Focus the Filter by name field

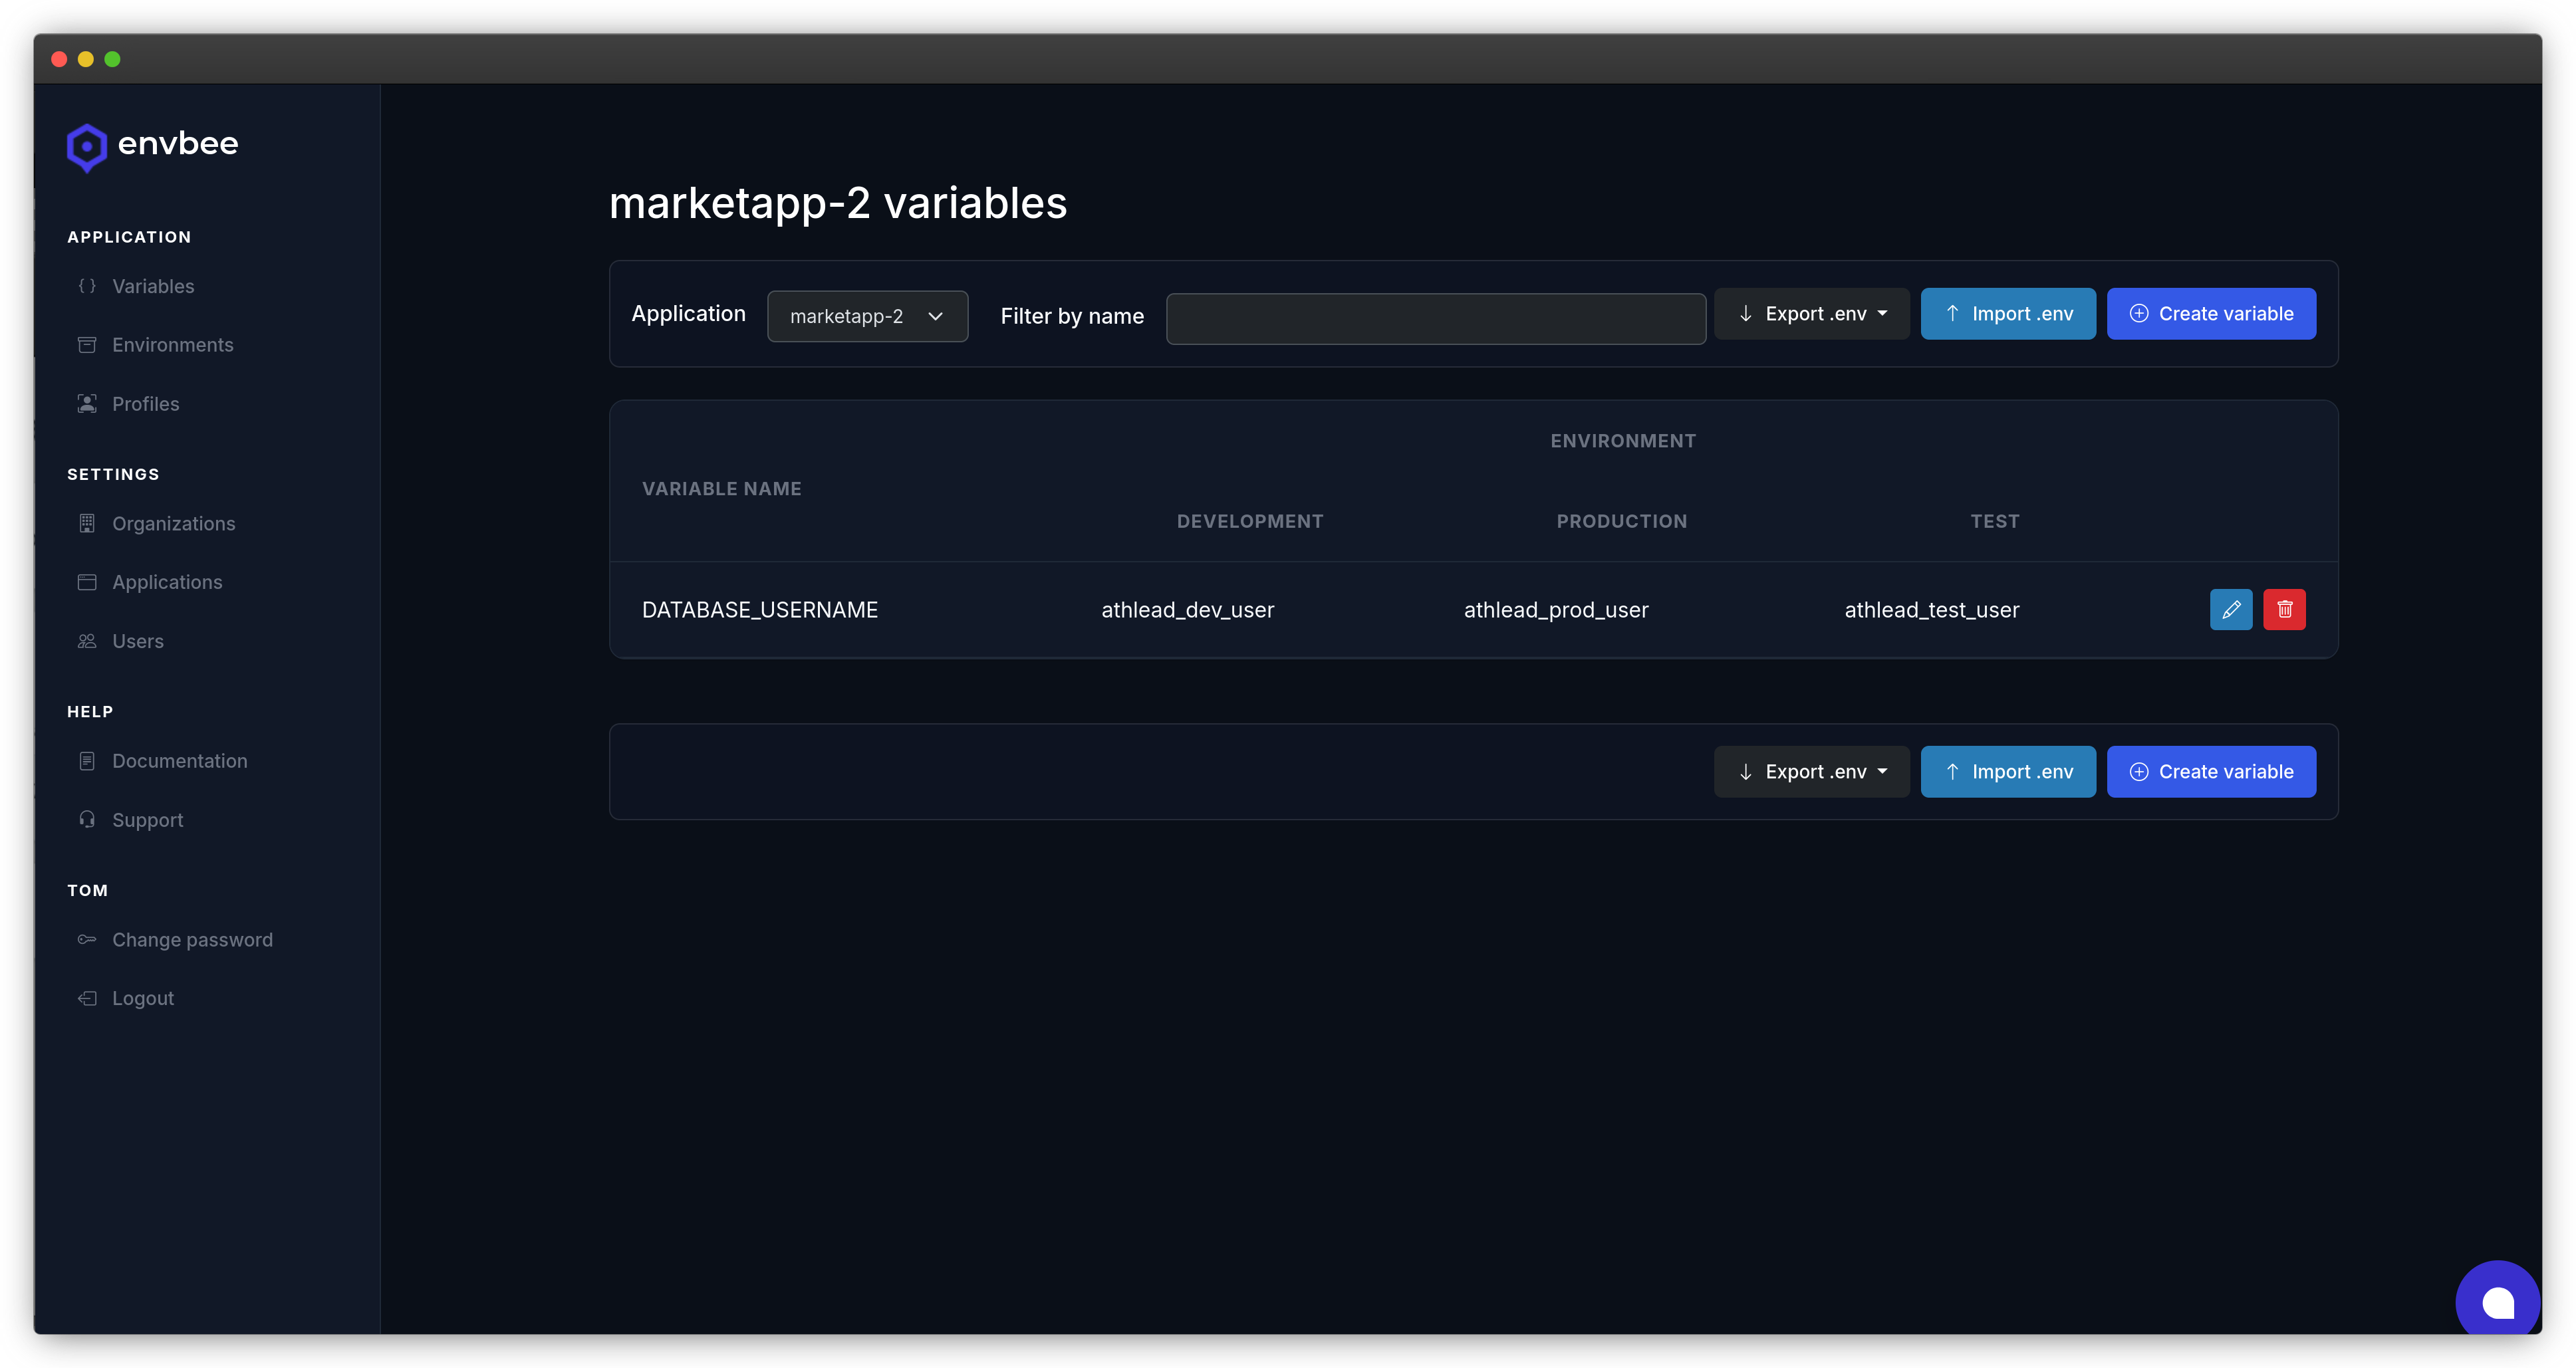click(1435, 318)
